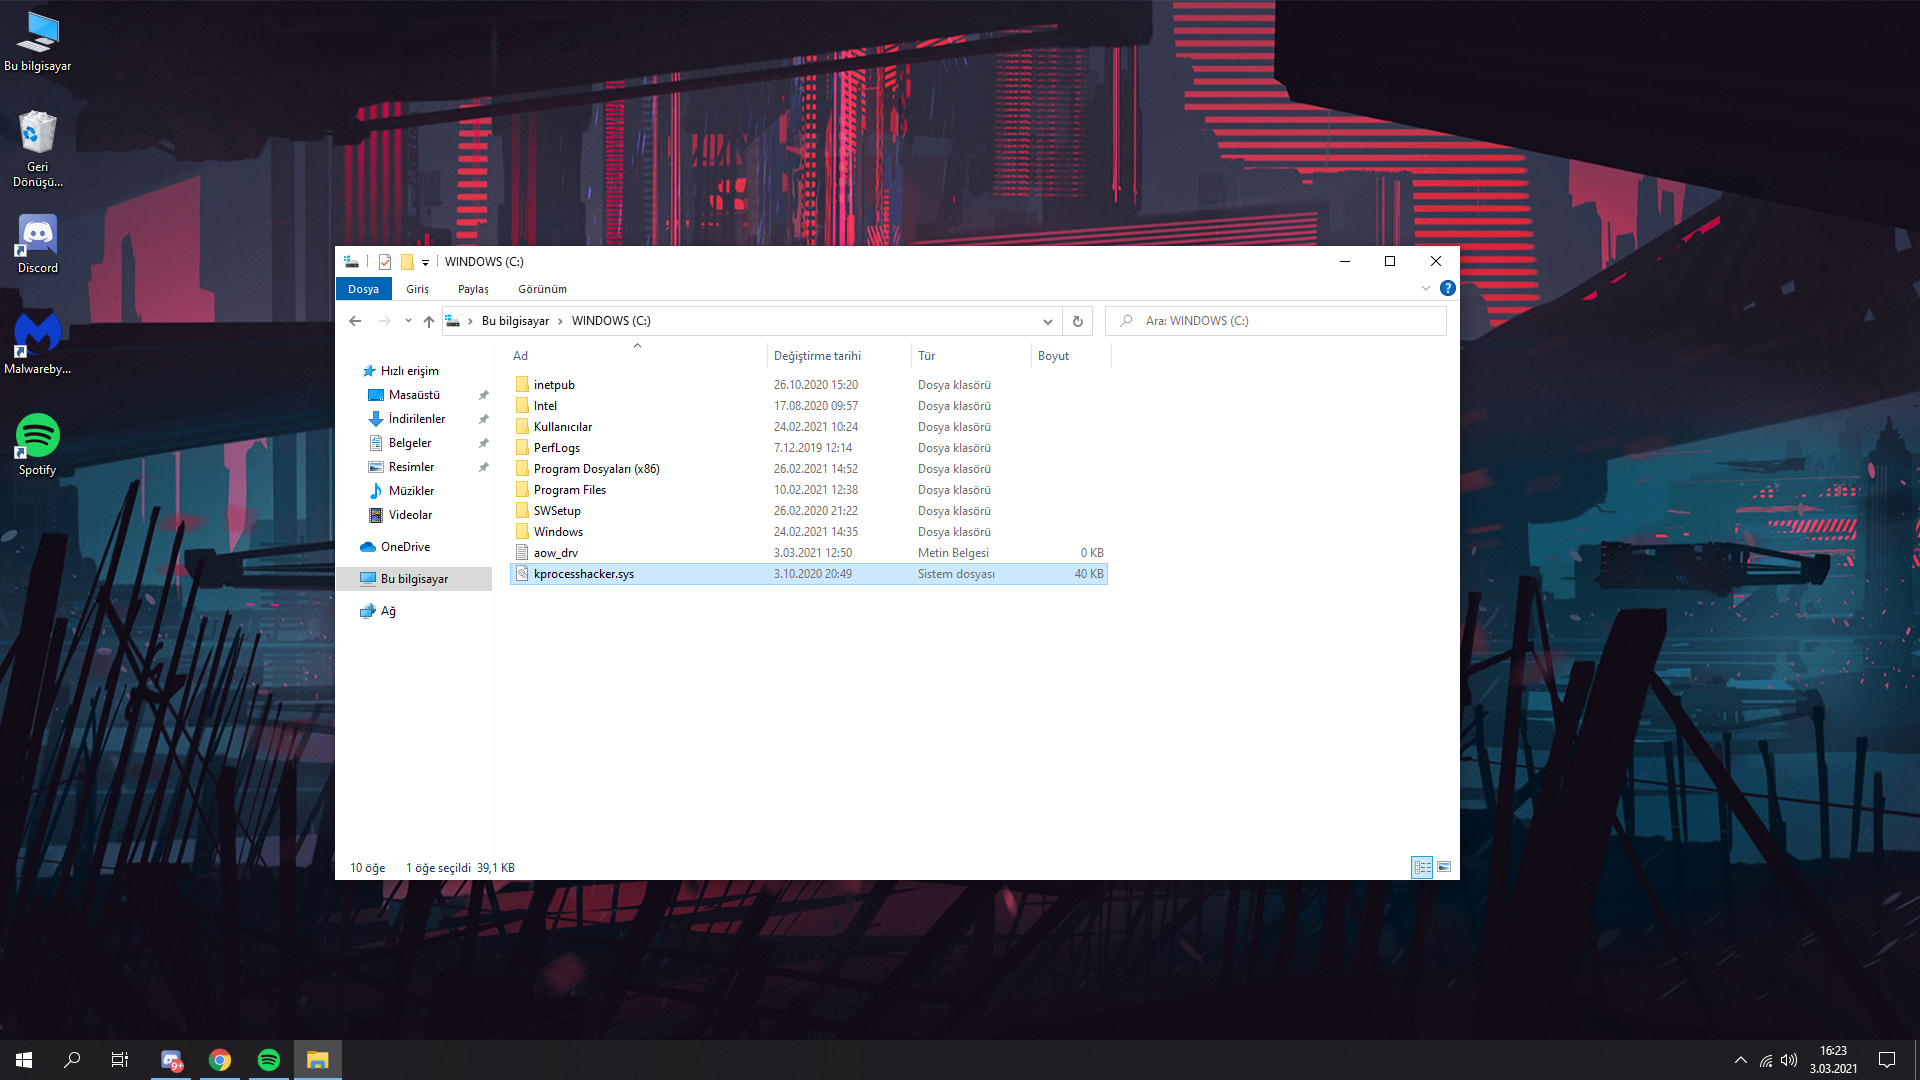This screenshot has width=1920, height=1080.
Task: Unpin Masaüstü pin icon in sidebar
Action: pyautogui.click(x=484, y=395)
